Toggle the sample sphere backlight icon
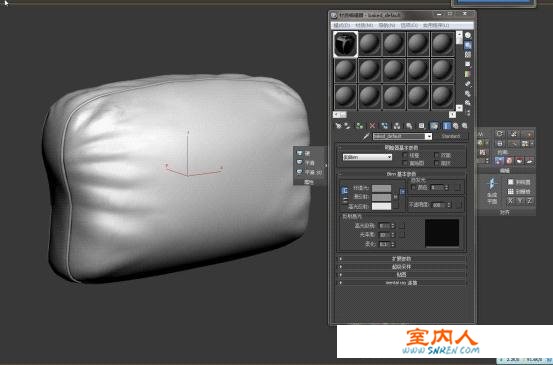 [x=468, y=45]
